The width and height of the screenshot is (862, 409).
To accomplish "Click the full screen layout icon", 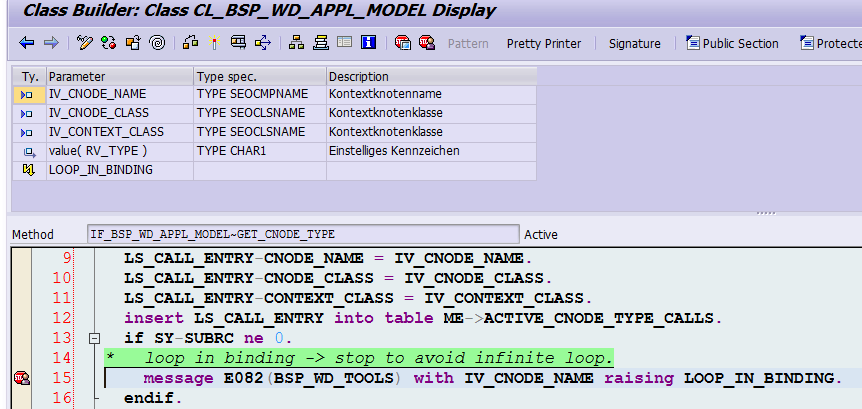I will (x=345, y=42).
